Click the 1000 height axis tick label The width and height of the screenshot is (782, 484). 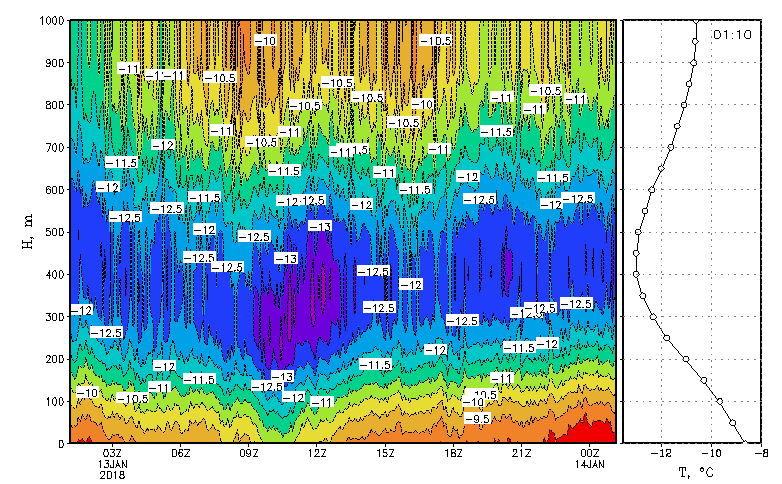coord(49,20)
